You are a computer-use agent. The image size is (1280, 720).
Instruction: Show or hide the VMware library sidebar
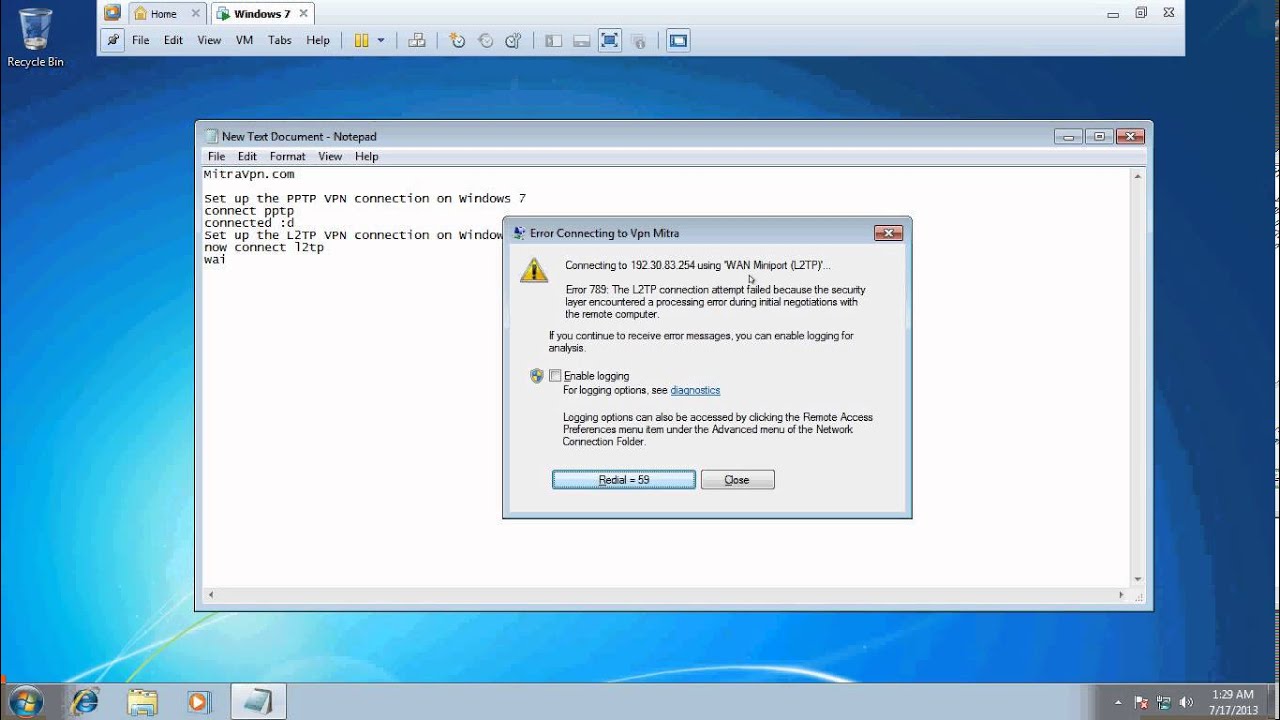point(553,40)
